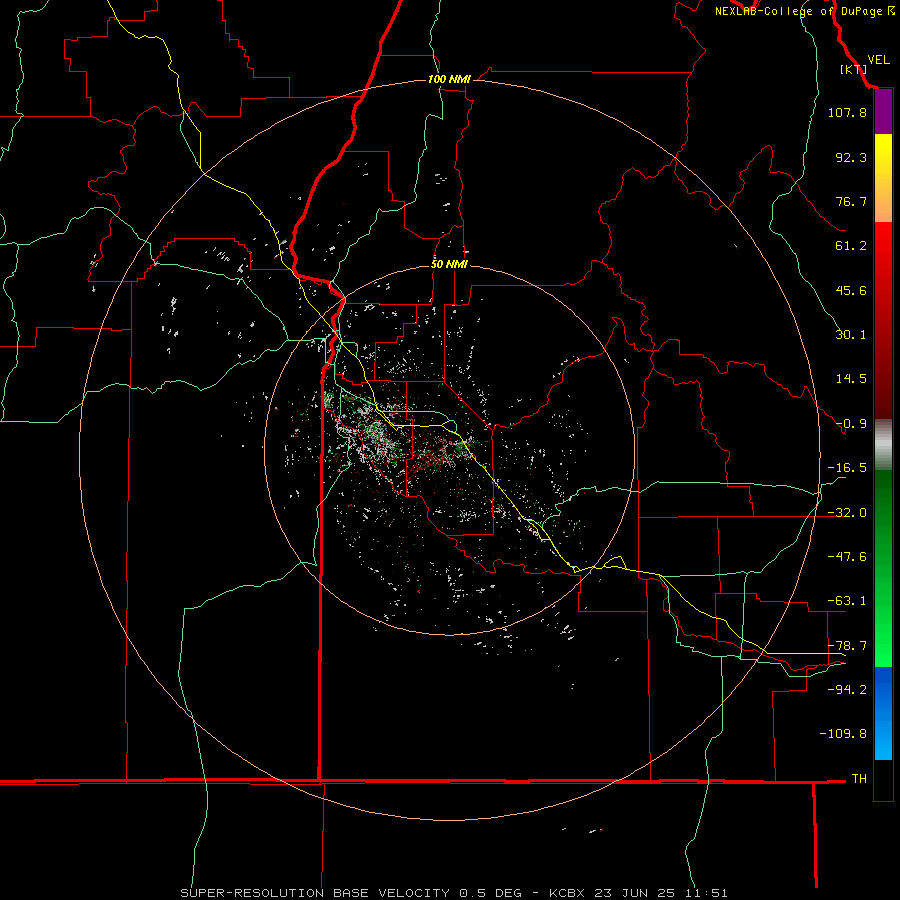The image size is (900, 900).
Task: Select the -78.7 scale value
Action: pos(847,646)
